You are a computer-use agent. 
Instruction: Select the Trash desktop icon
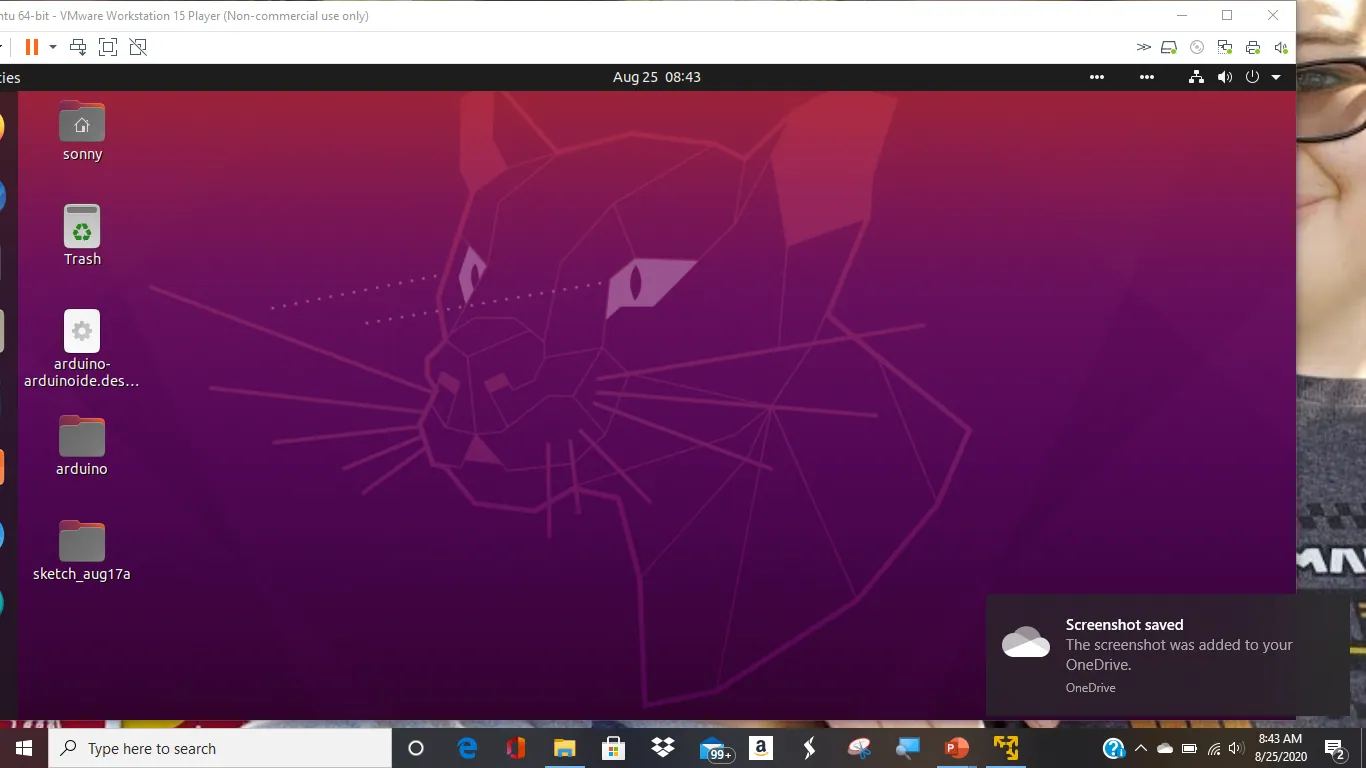82,236
